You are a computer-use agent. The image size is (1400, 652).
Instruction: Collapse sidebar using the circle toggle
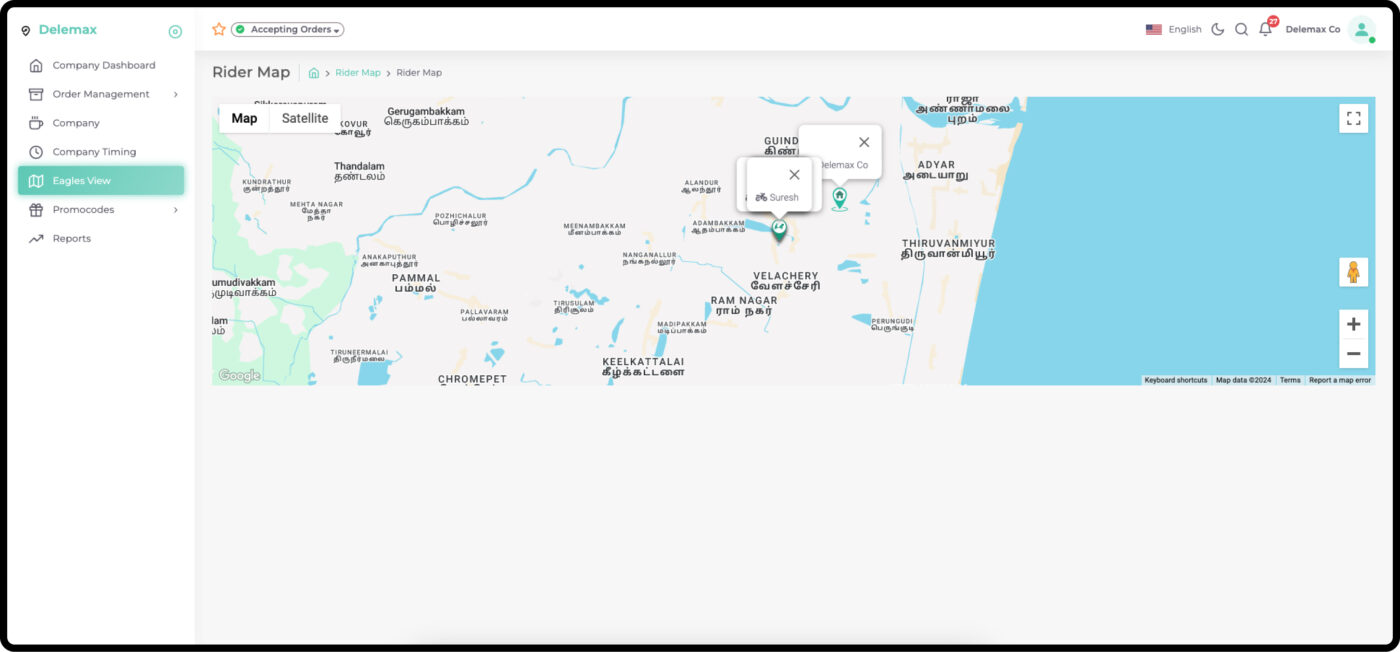click(175, 31)
